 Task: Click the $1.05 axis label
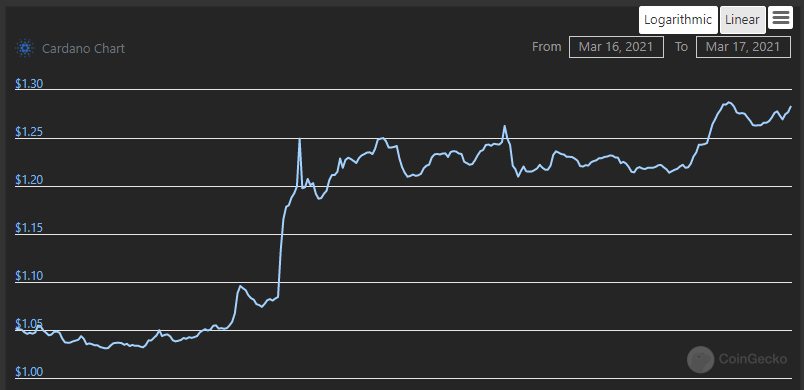[29, 324]
